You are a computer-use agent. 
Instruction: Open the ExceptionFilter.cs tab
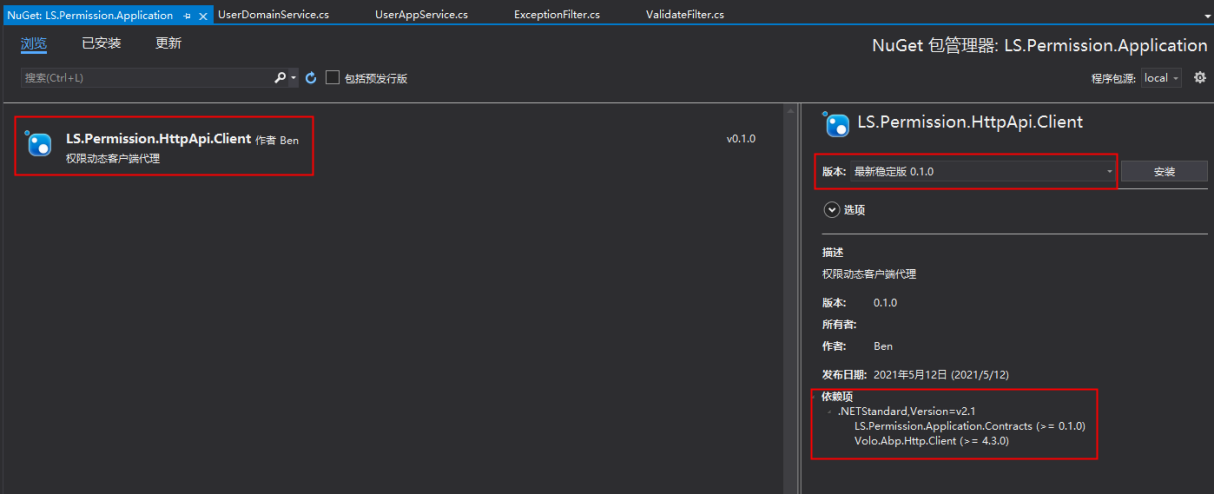pyautogui.click(x=557, y=15)
